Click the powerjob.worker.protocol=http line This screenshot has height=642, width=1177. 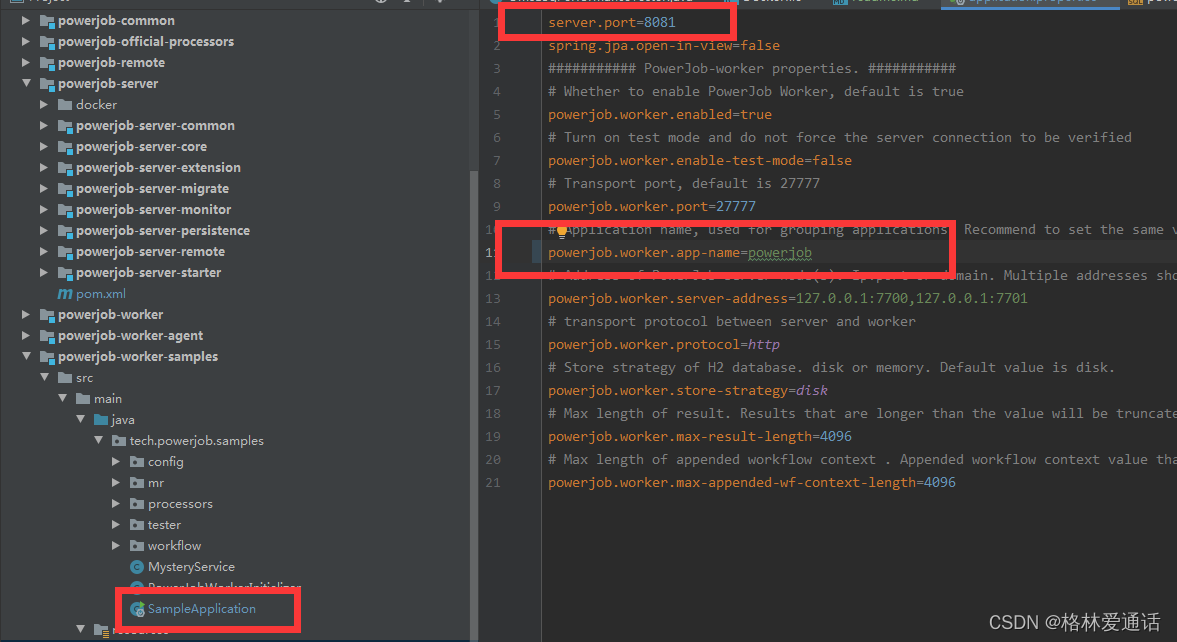coord(664,345)
